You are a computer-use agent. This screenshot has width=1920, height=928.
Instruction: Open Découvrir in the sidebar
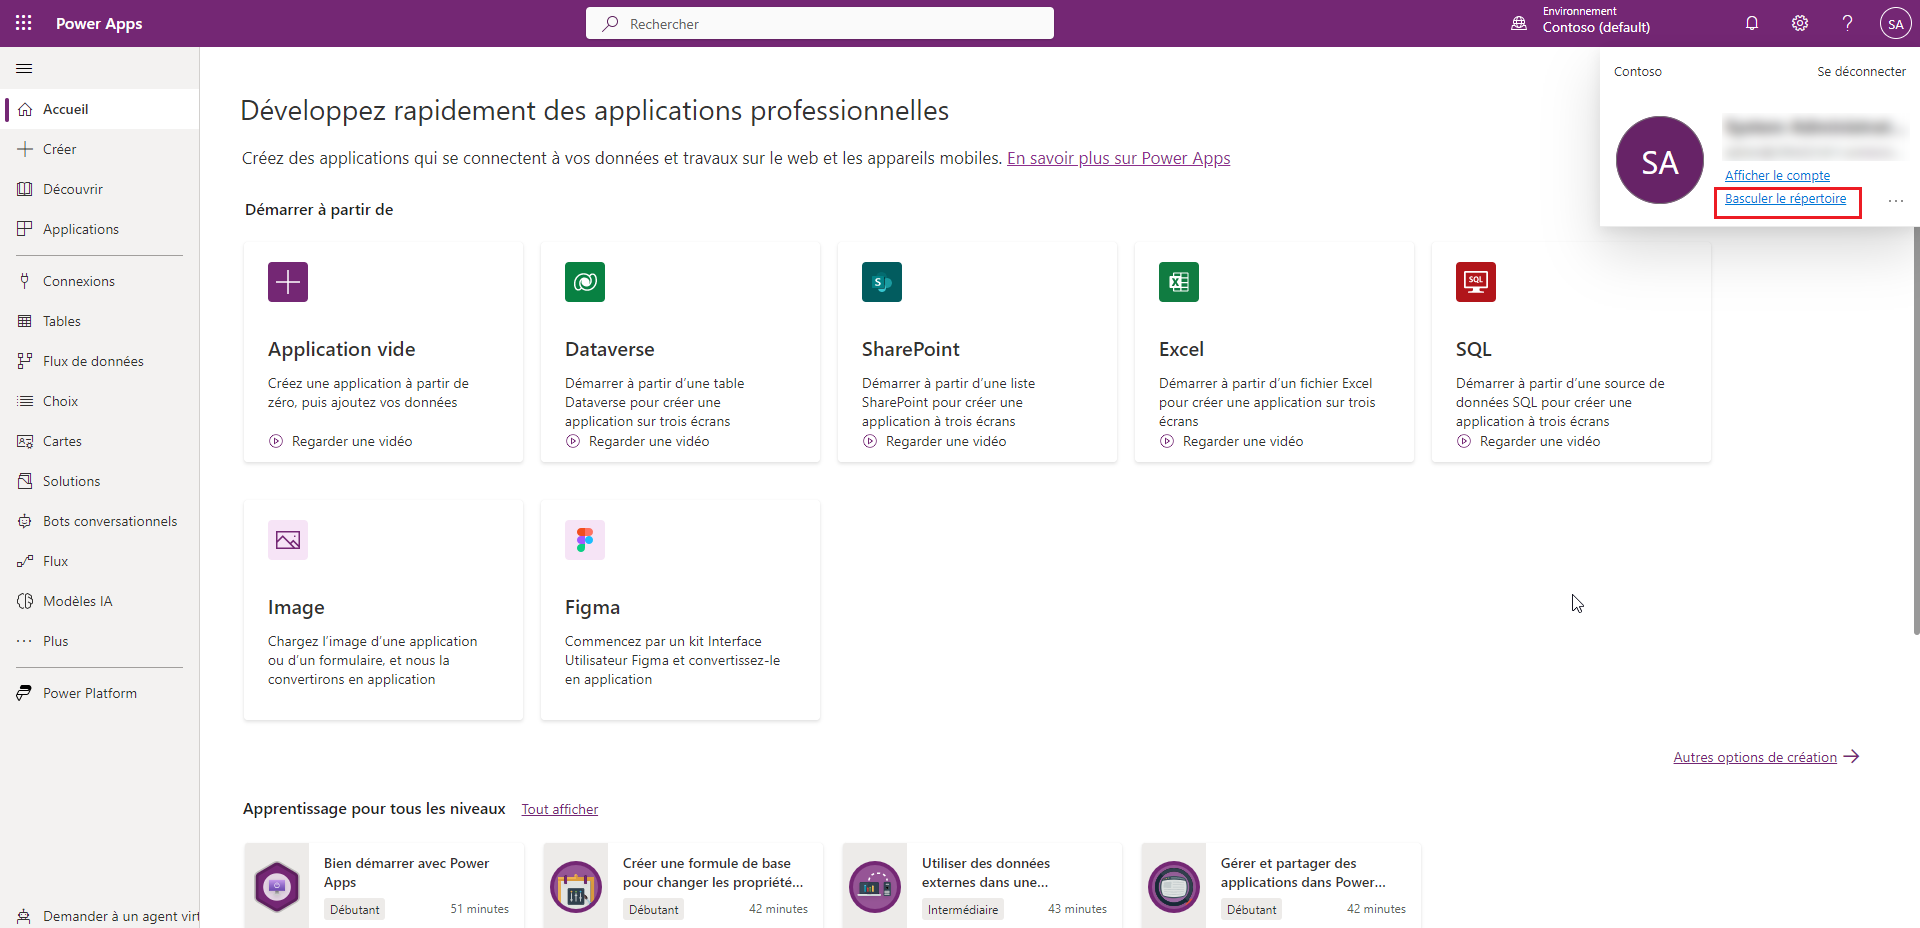[x=100, y=189]
